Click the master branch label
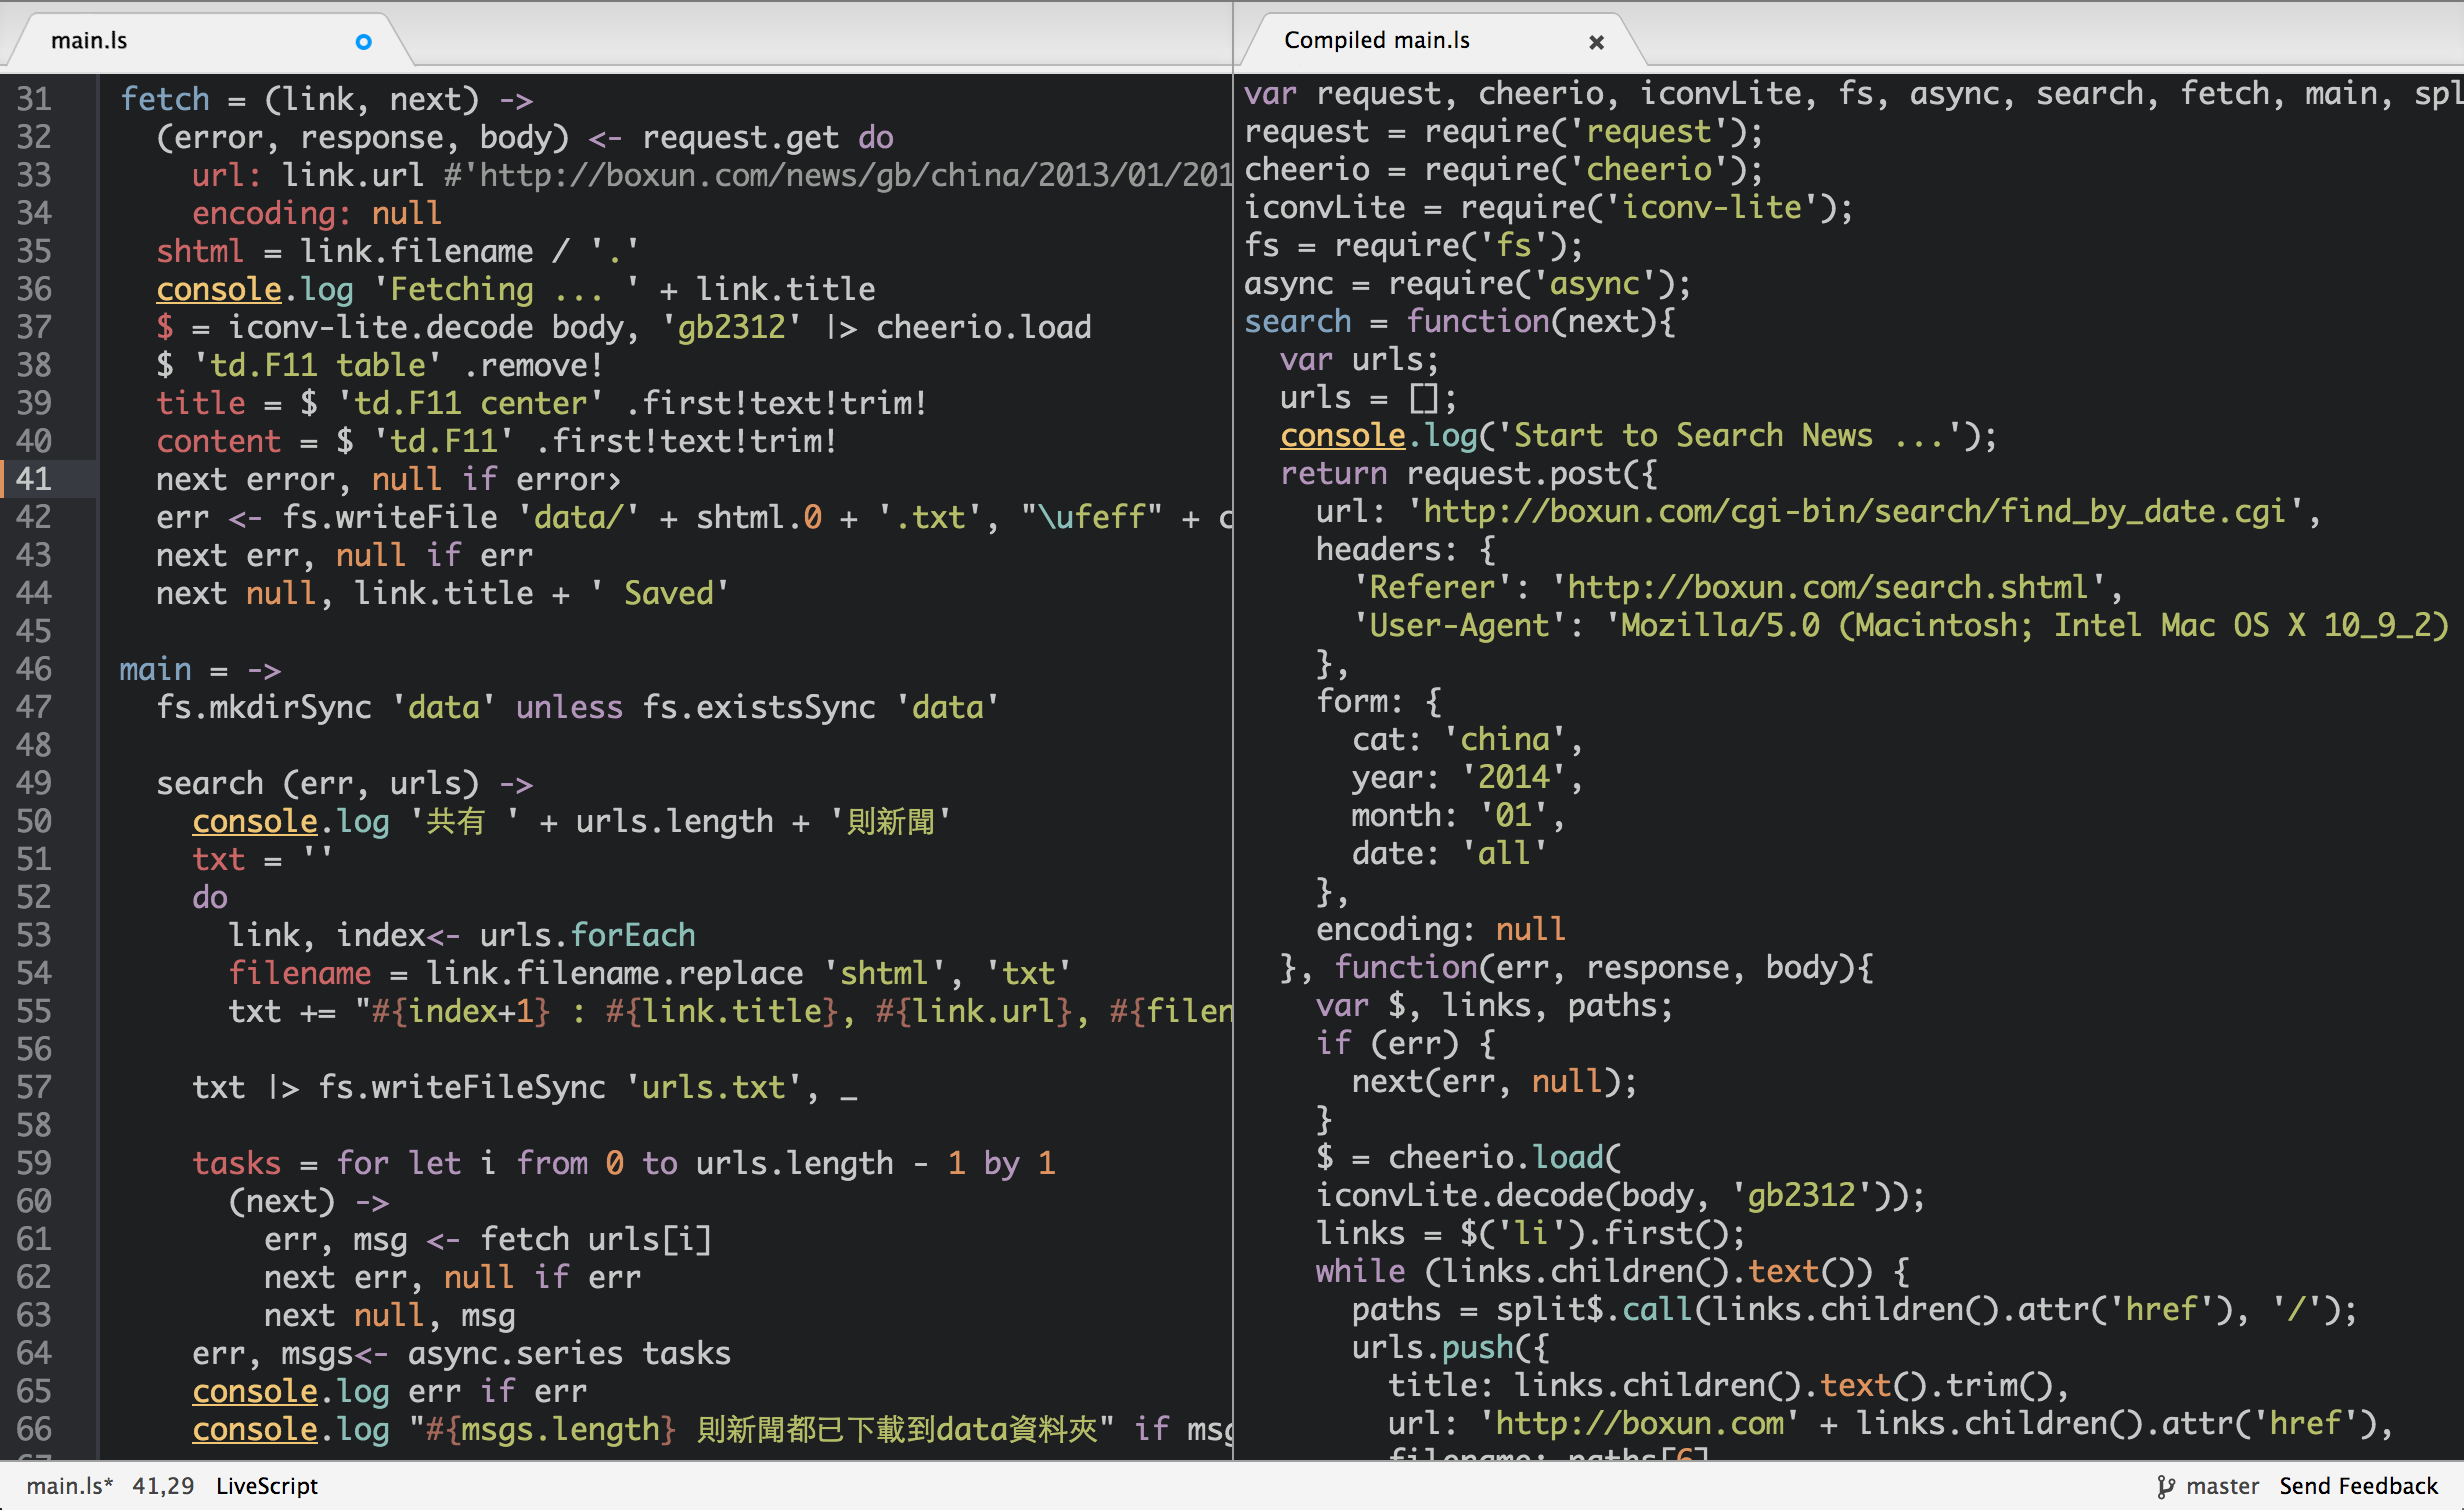2464x1510 pixels. tap(2222, 1486)
